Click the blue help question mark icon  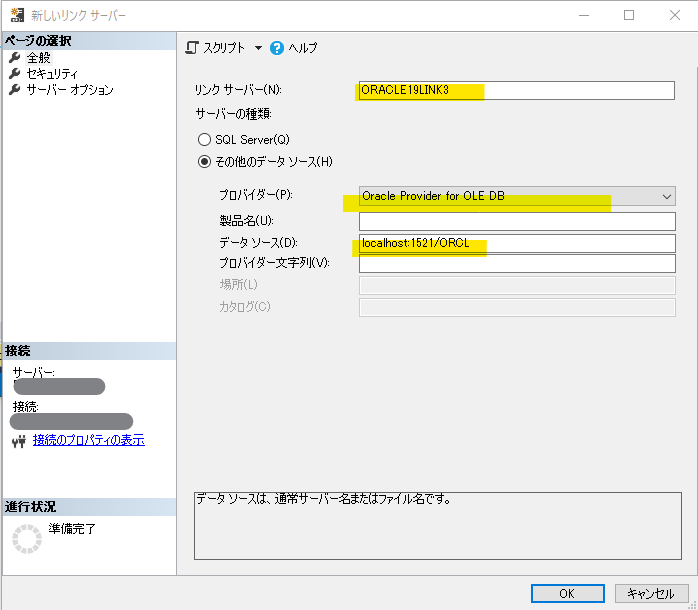[x=277, y=48]
